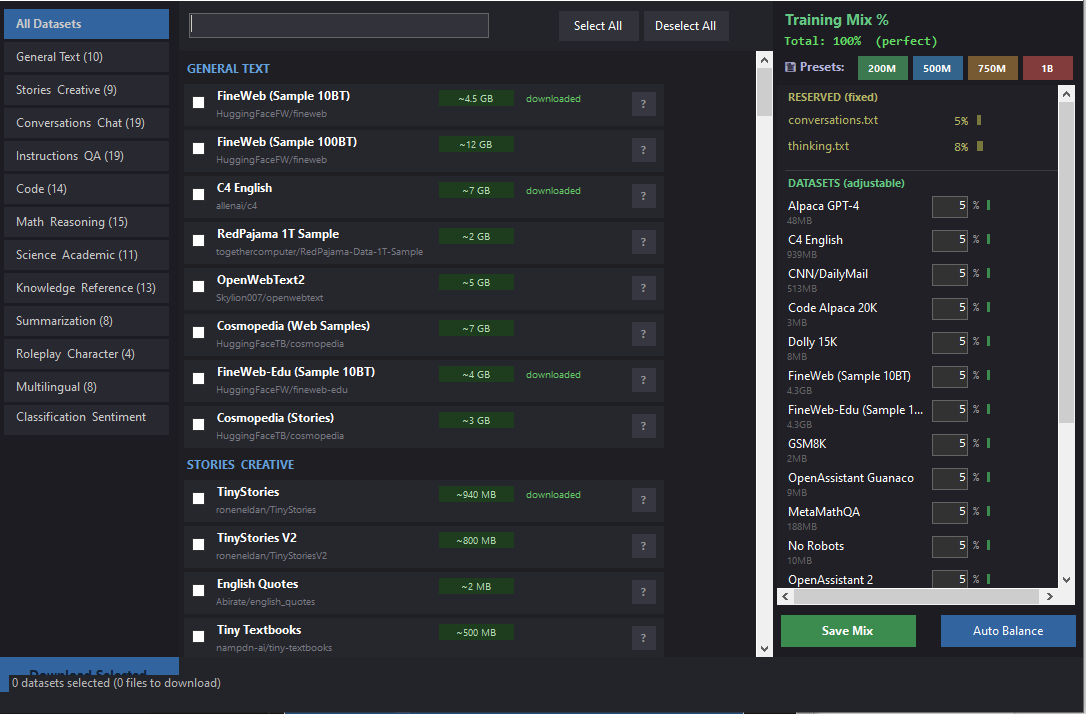Screen dimensions: 1086x714
Task: Enable the RedPajama 1T Sample checkbox
Action: click(x=198, y=240)
